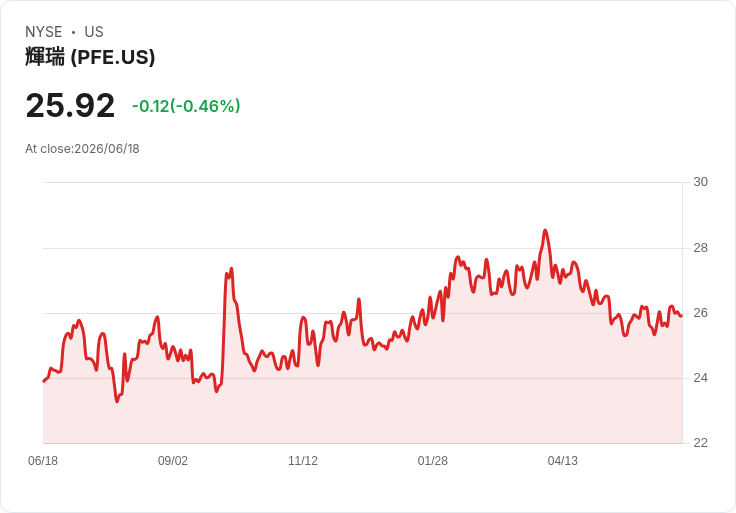Click the NYSE exchange label
Image resolution: width=736 pixels, height=513 pixels.
(44, 32)
